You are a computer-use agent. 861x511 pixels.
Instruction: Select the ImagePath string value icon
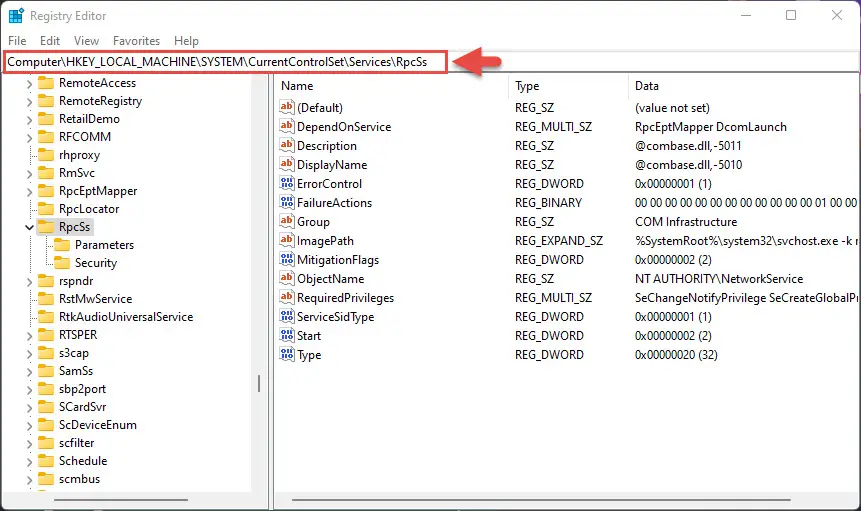(287, 240)
